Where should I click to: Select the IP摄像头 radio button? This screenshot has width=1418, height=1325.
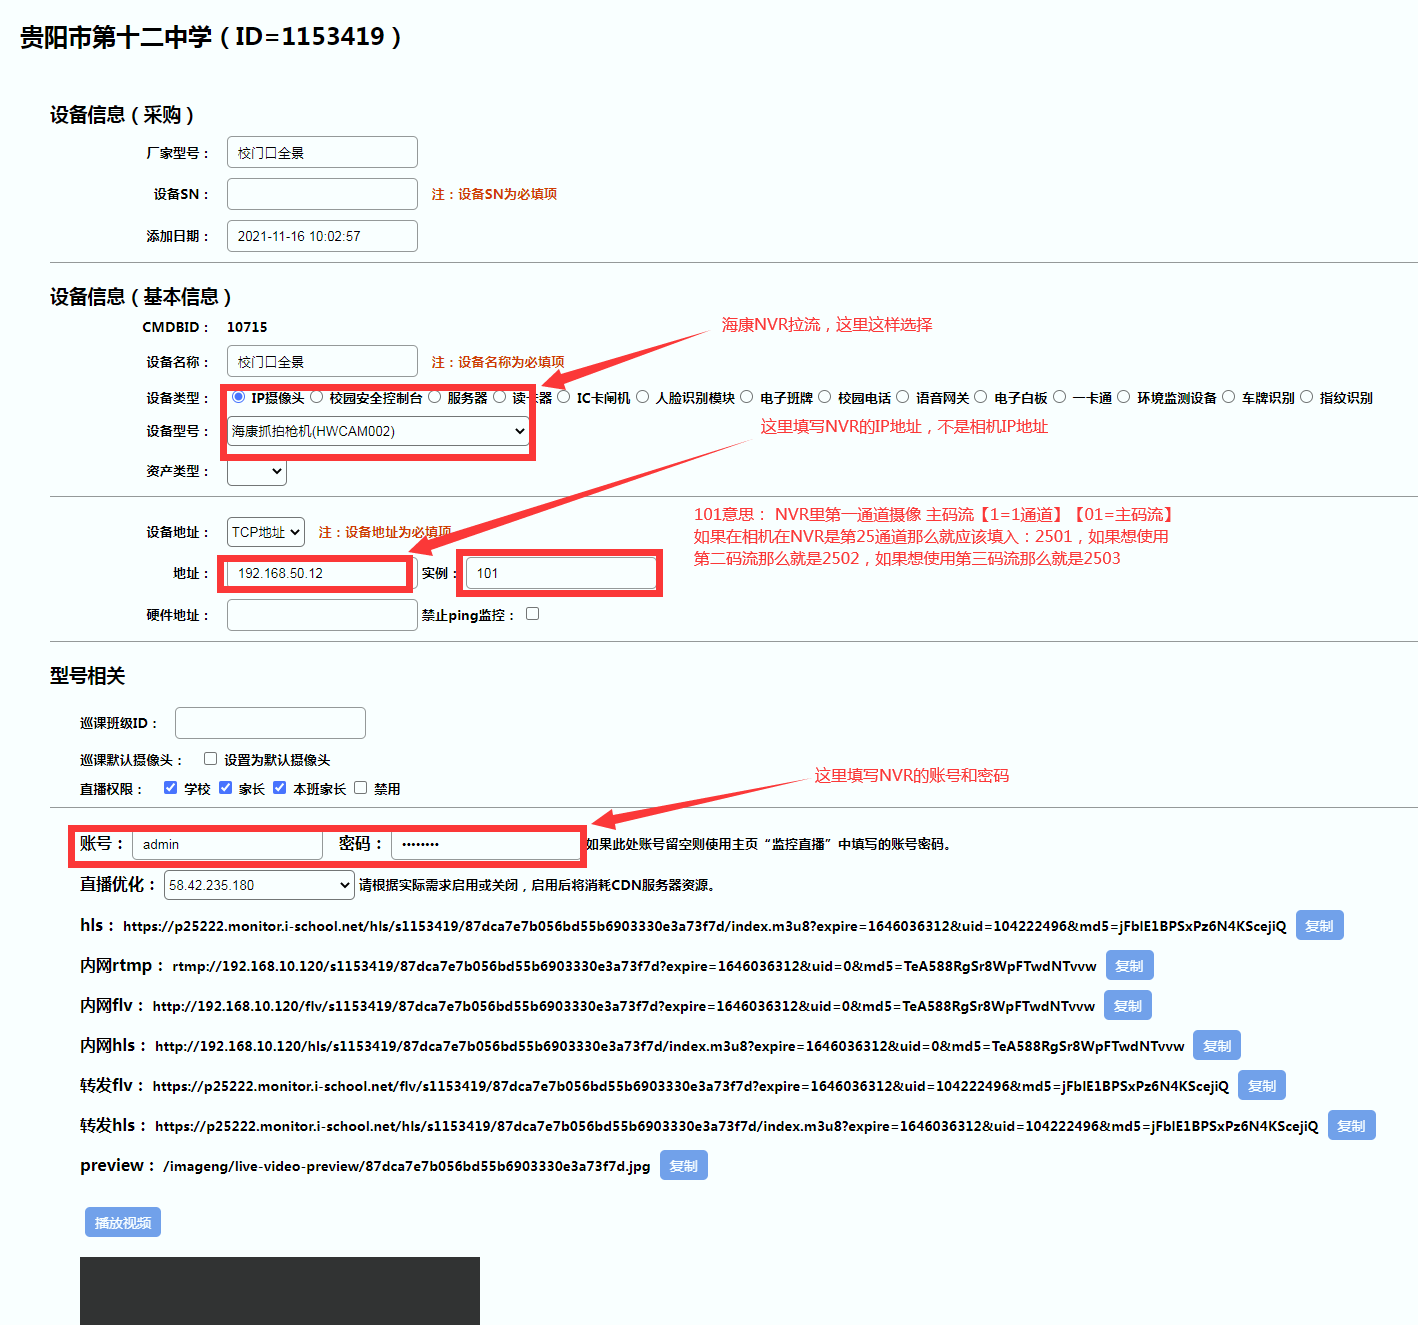238,397
